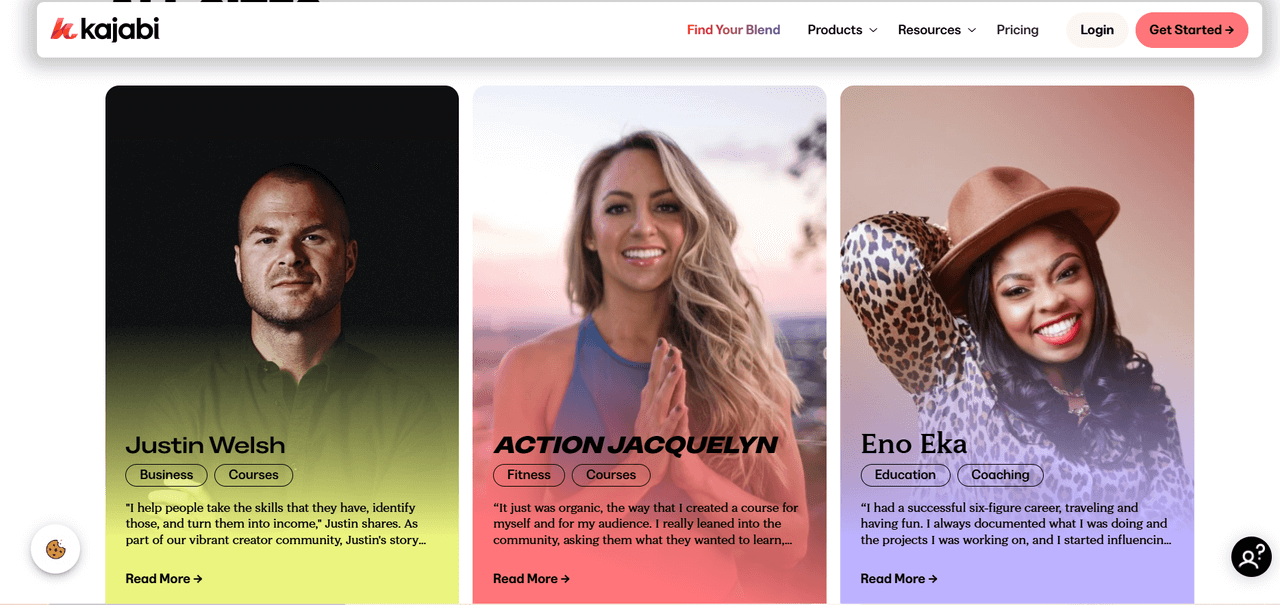1280x605 pixels.
Task: Open cookie preferences icon
Action: click(x=55, y=549)
